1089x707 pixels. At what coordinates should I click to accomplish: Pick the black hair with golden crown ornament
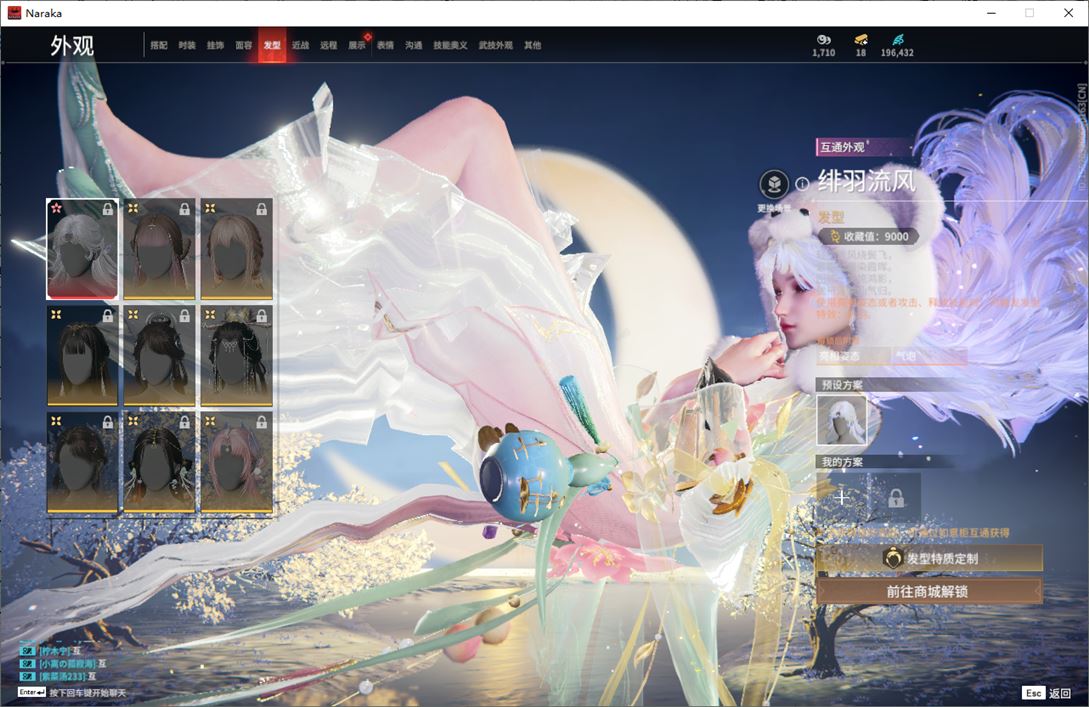(236, 356)
